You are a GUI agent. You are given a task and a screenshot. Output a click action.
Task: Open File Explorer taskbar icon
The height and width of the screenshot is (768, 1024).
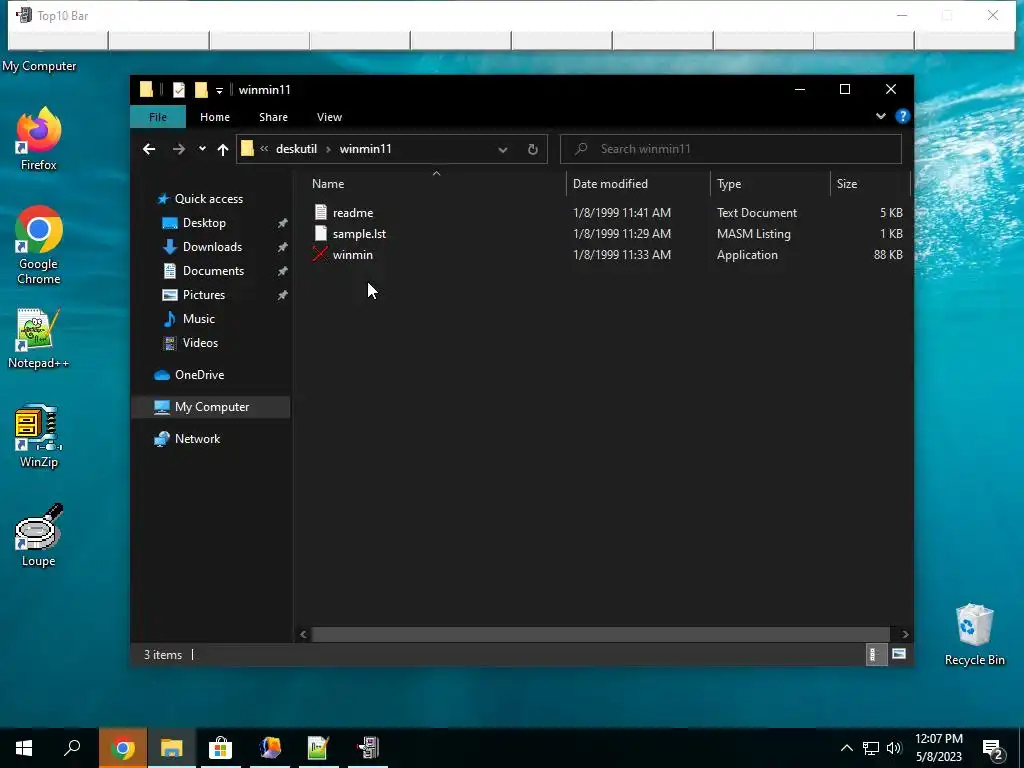click(x=172, y=748)
